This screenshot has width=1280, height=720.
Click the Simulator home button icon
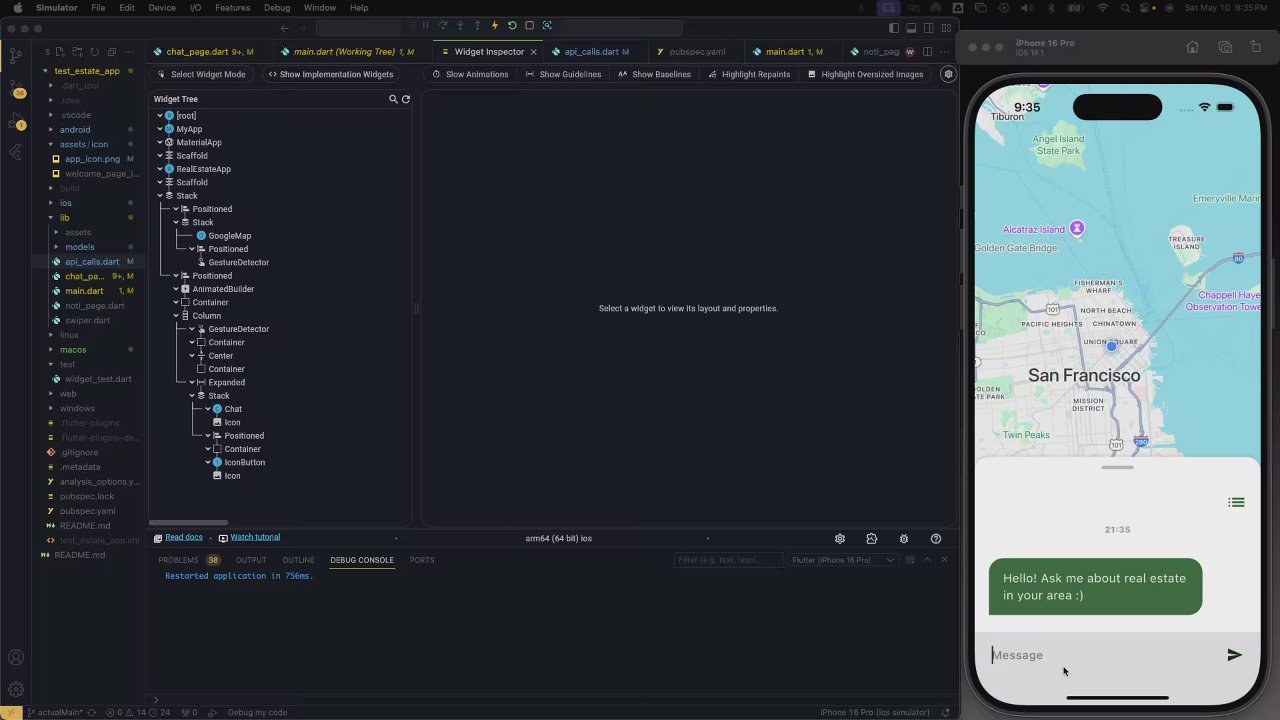click(x=1192, y=47)
